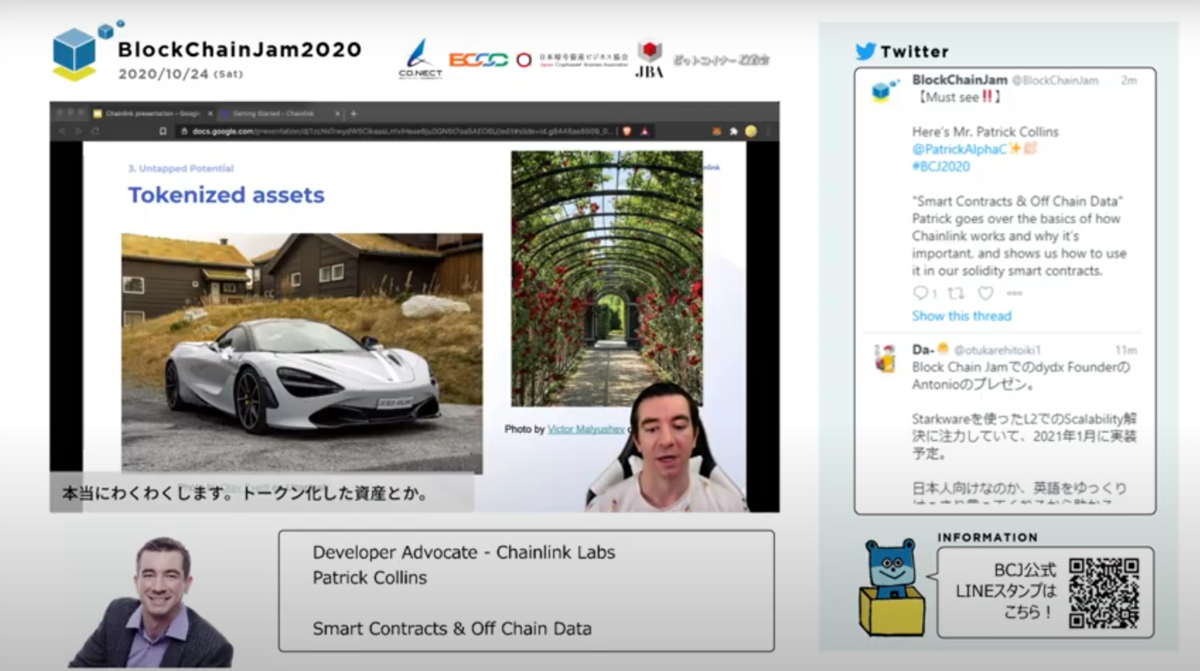This screenshot has width=1200, height=671.
Task: Open a new browser tab with plus
Action: tap(354, 114)
